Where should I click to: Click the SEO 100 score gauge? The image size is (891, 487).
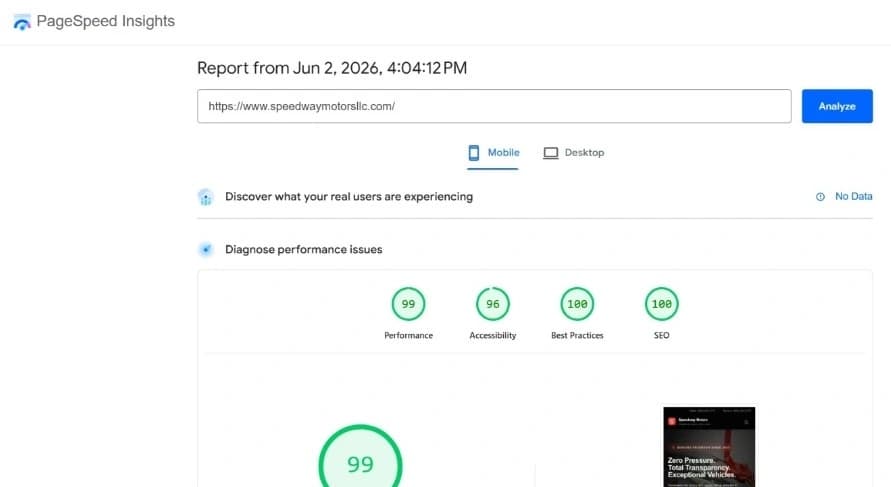click(x=661, y=304)
